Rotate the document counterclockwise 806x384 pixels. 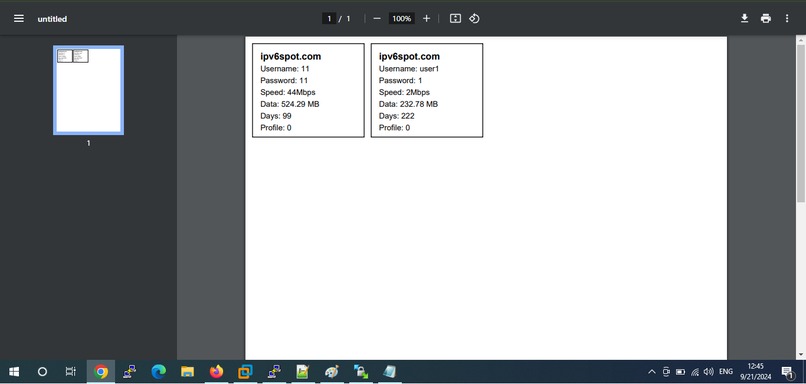474,19
